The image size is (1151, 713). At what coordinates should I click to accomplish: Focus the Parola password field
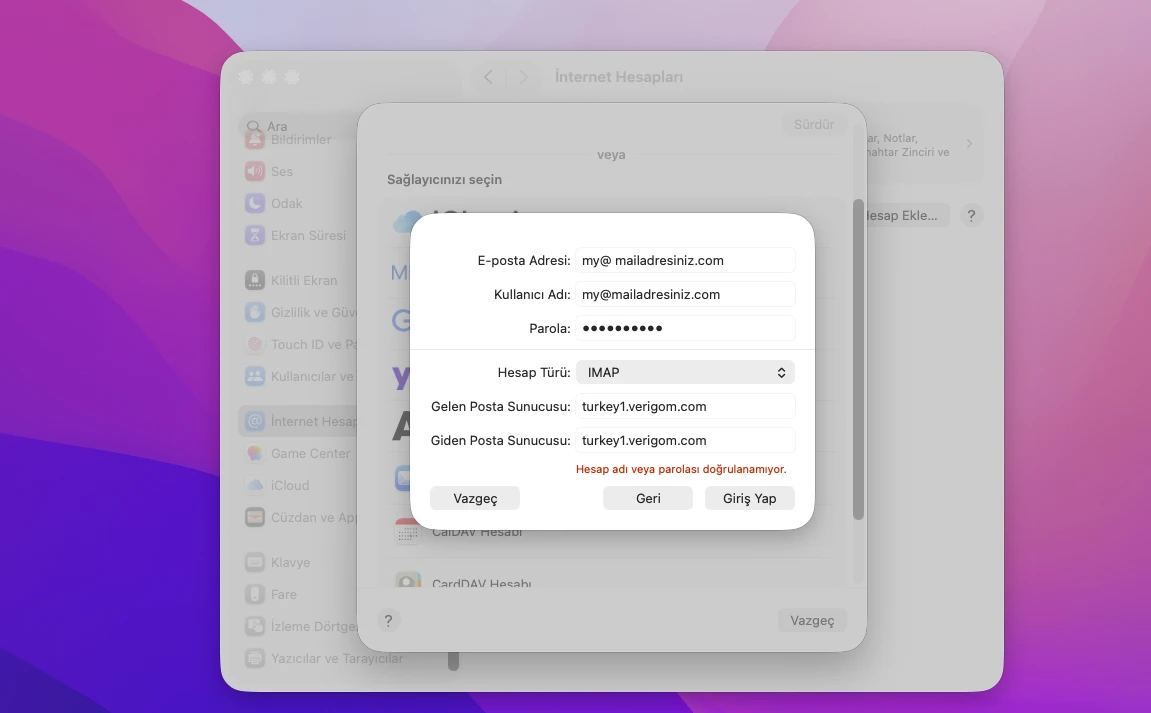click(685, 328)
